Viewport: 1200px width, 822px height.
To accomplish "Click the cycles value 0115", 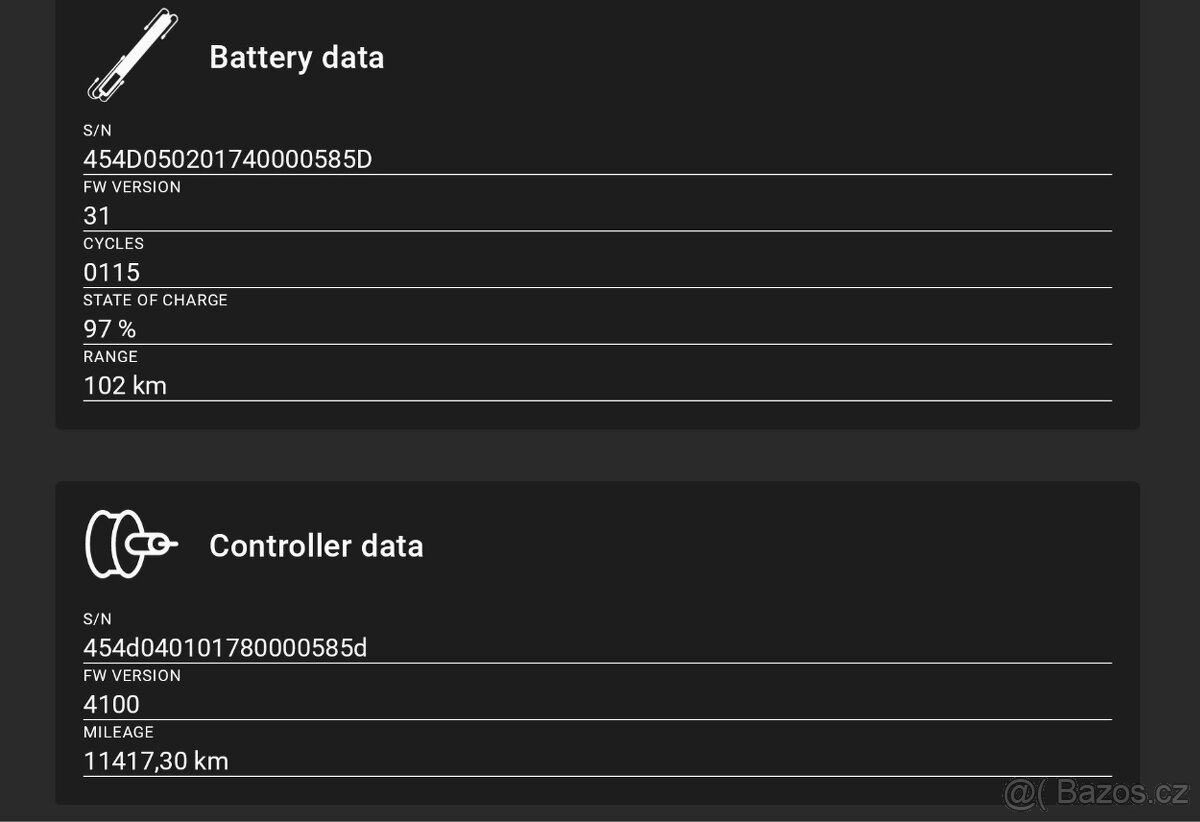I will tap(111, 272).
